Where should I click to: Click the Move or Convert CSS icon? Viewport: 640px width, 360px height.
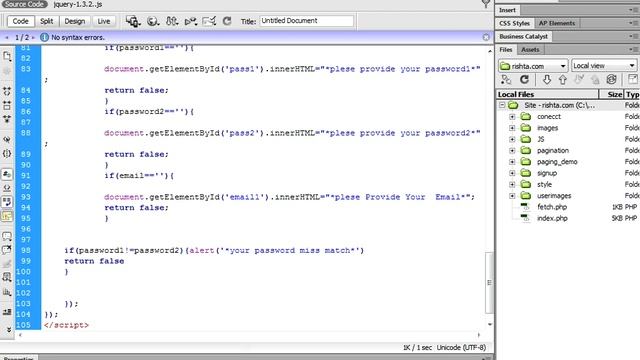pos(7,291)
